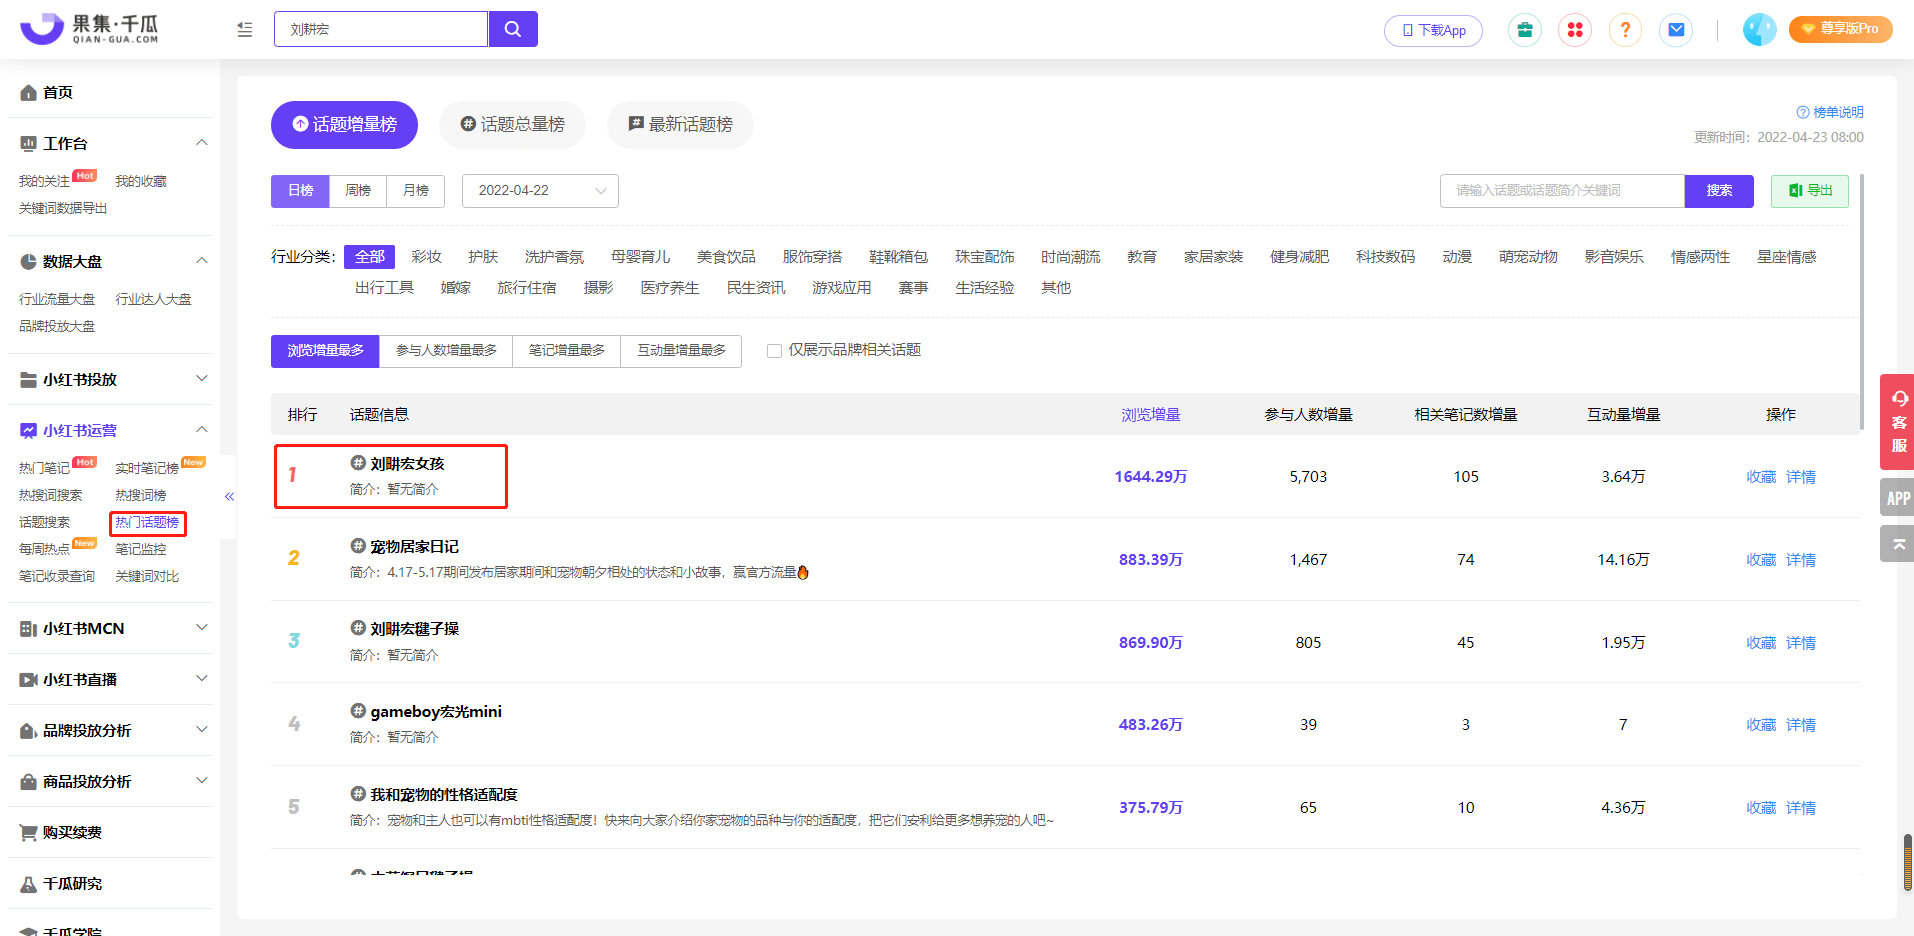
Task: Open the date dropdown 2022-04-22
Action: pyautogui.click(x=540, y=191)
